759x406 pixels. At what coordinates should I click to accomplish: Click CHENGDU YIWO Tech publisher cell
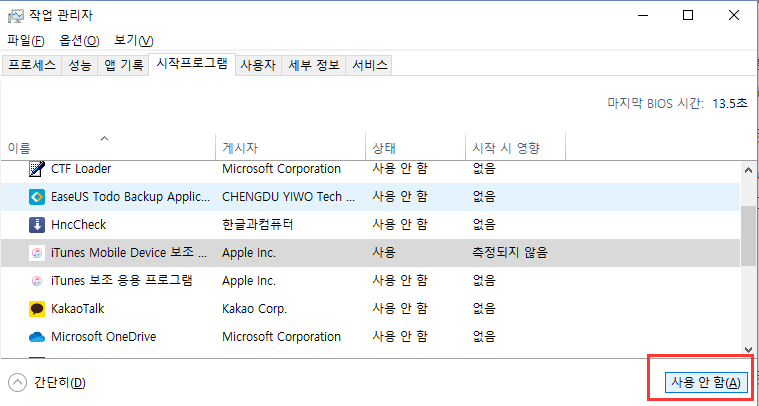(x=288, y=197)
